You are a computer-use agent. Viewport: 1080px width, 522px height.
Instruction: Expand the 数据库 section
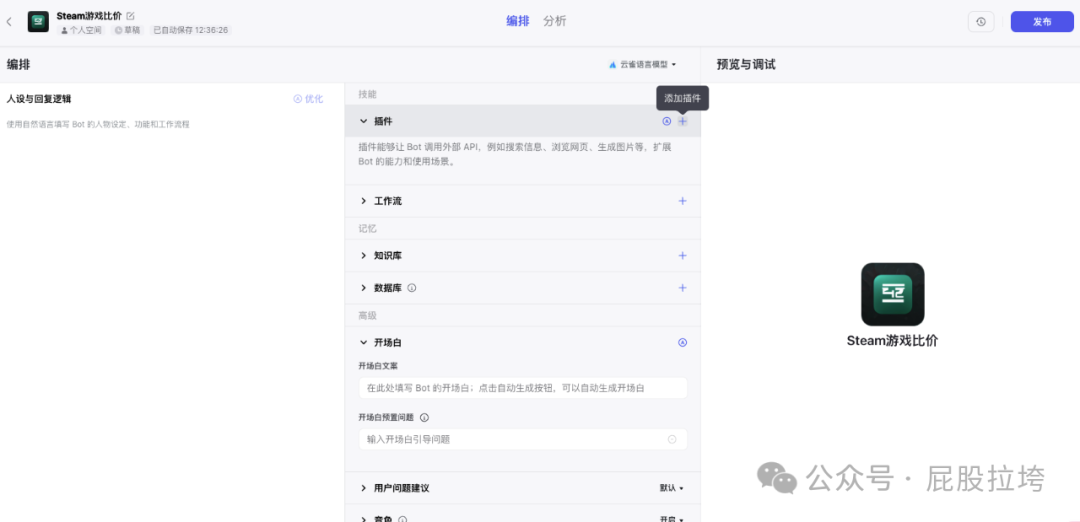click(x=364, y=288)
